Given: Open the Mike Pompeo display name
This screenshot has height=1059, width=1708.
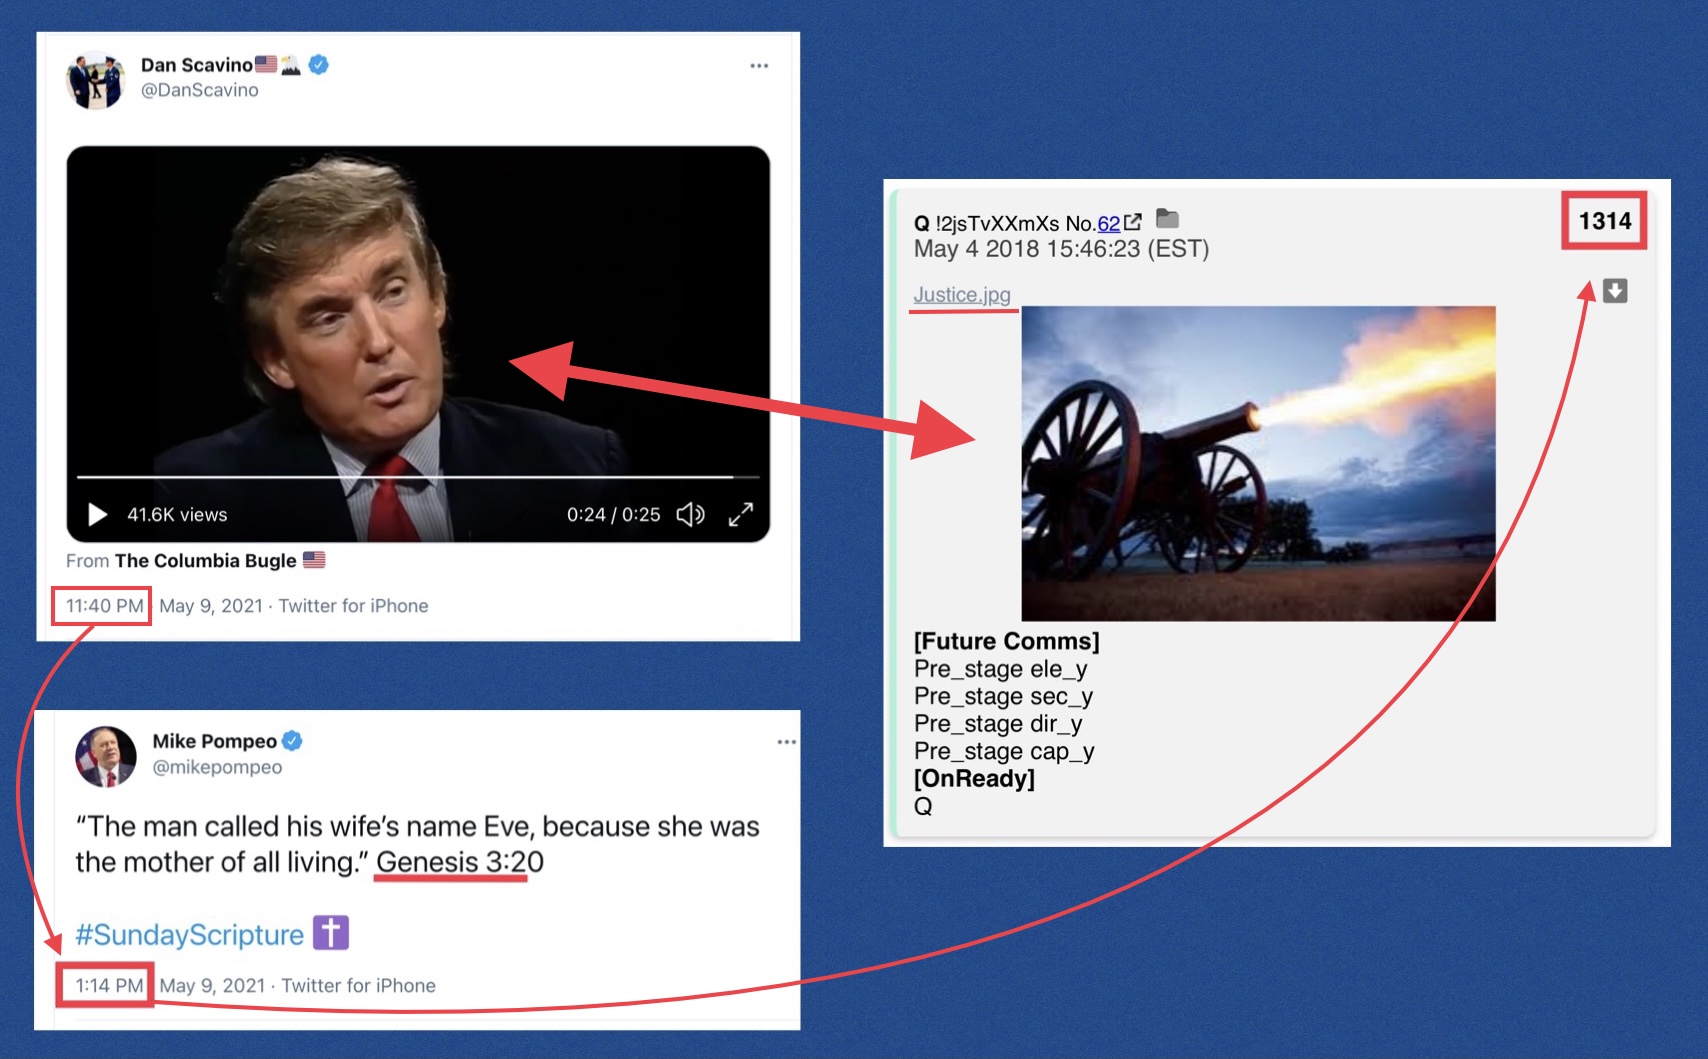Looking at the screenshot, I should pos(214,741).
